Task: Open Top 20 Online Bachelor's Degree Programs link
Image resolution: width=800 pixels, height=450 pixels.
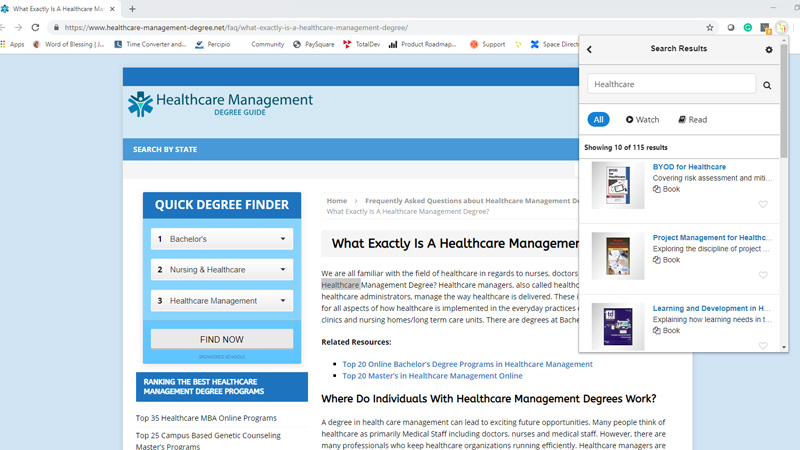Action: click(467, 364)
